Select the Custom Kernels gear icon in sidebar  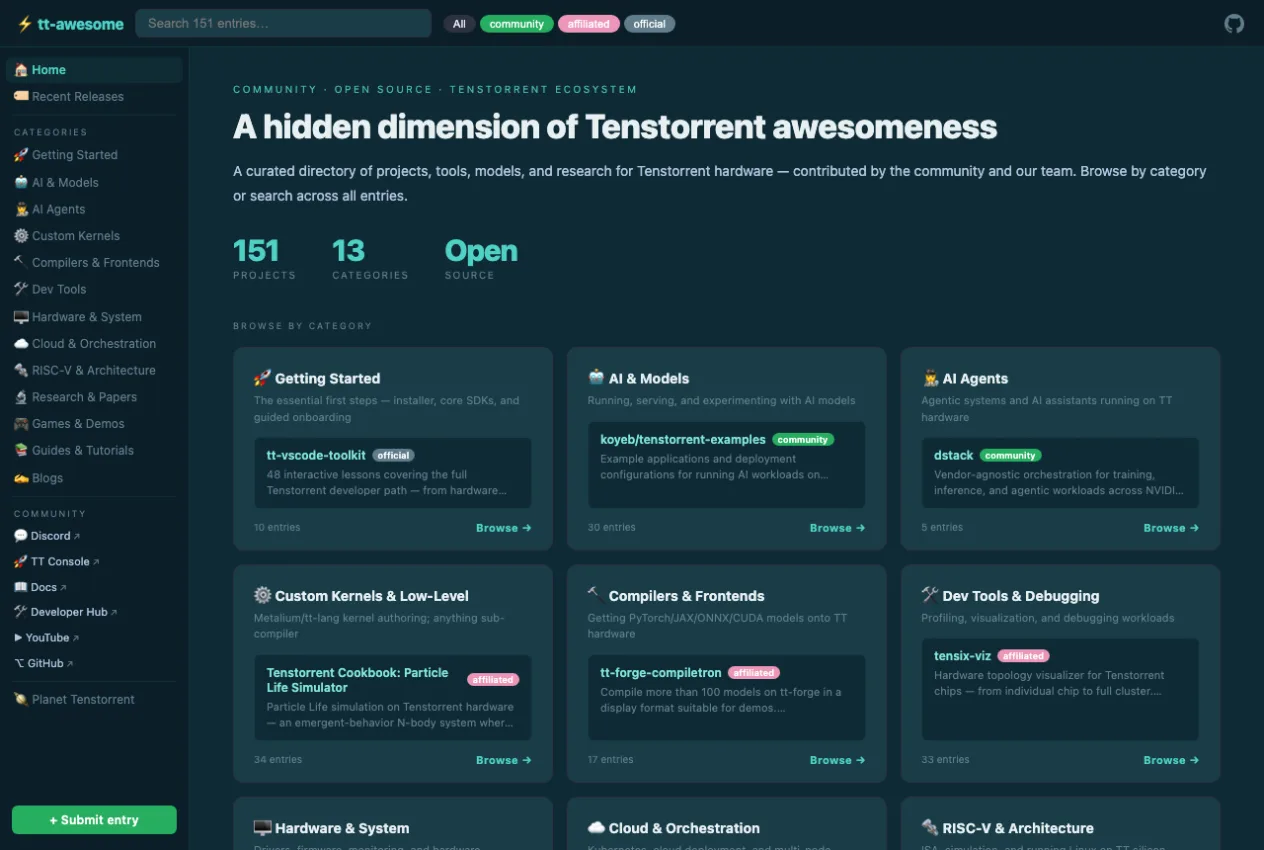[x=21, y=236]
